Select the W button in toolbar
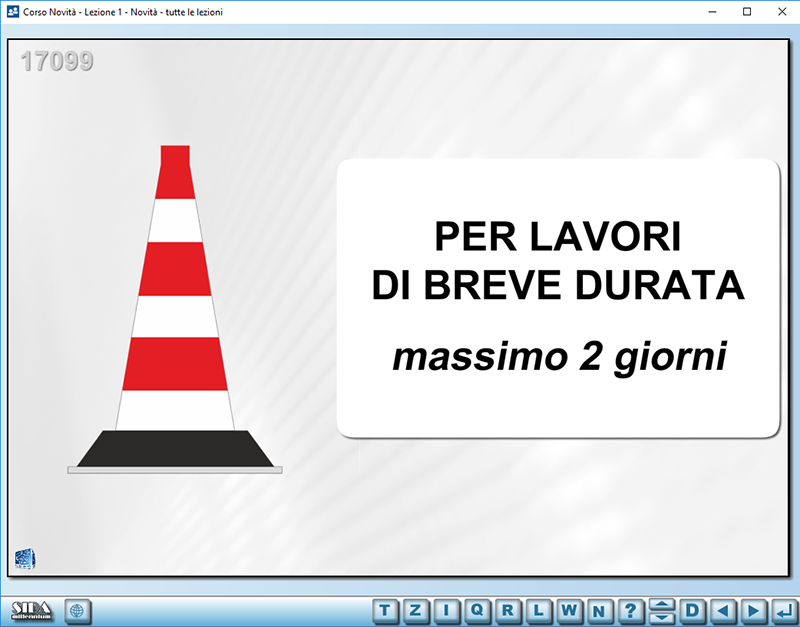Screen dimensions: 800x627 [x=569, y=610]
